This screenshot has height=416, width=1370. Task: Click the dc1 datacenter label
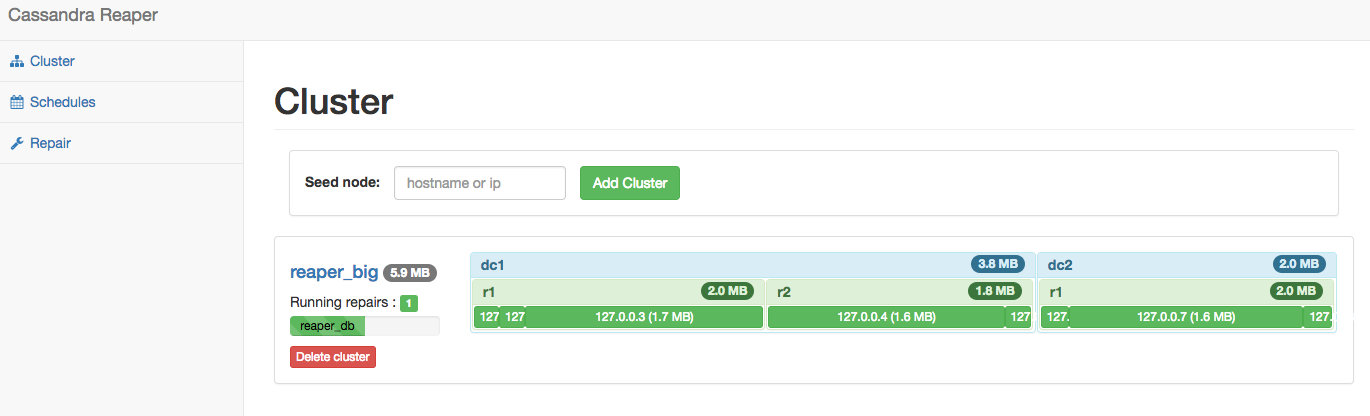pyautogui.click(x=493, y=265)
